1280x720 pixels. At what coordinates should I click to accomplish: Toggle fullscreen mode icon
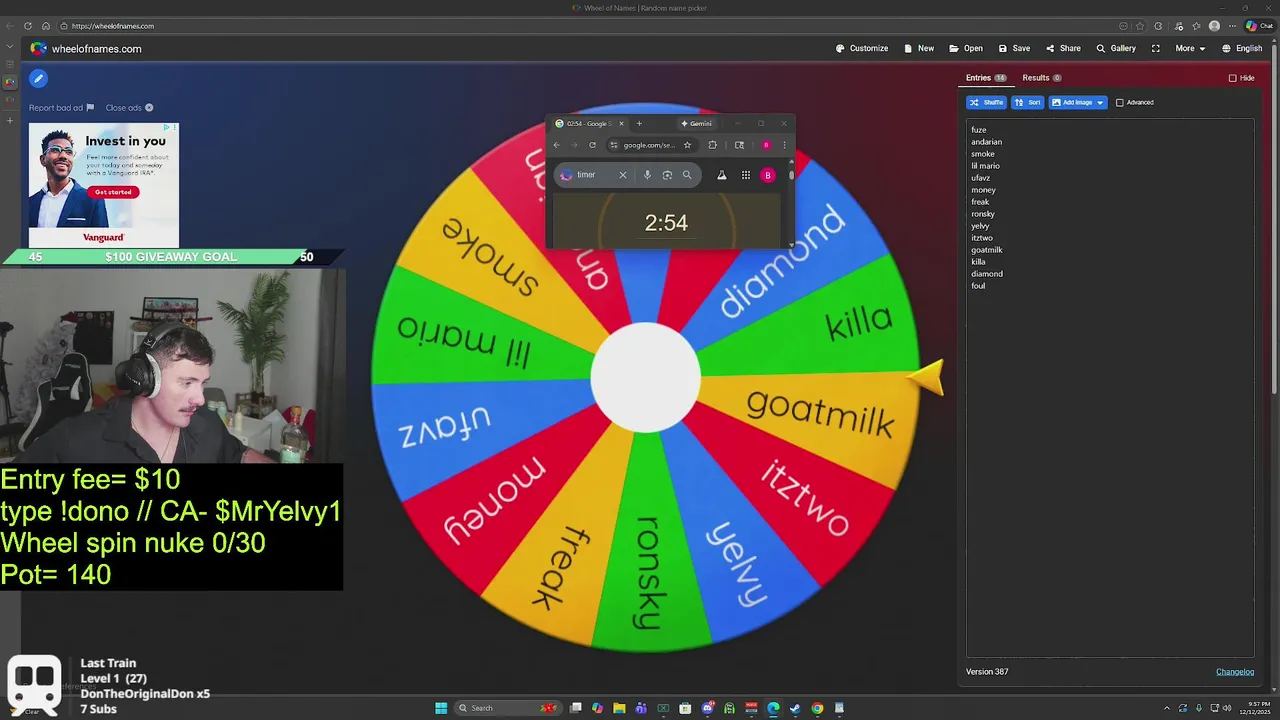[1156, 48]
